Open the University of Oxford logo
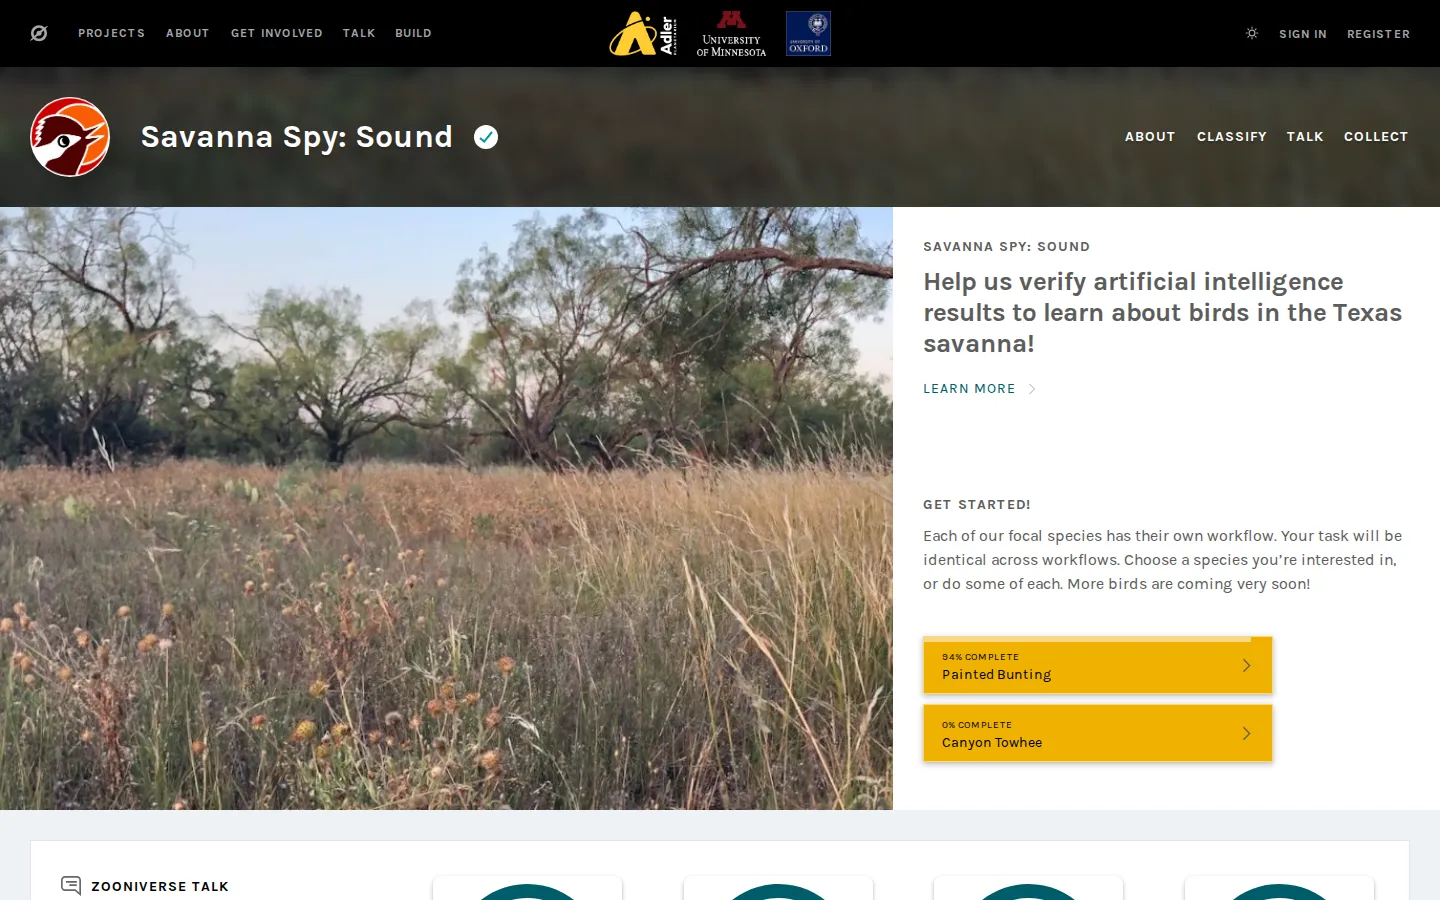The height and width of the screenshot is (900, 1440). [808, 33]
